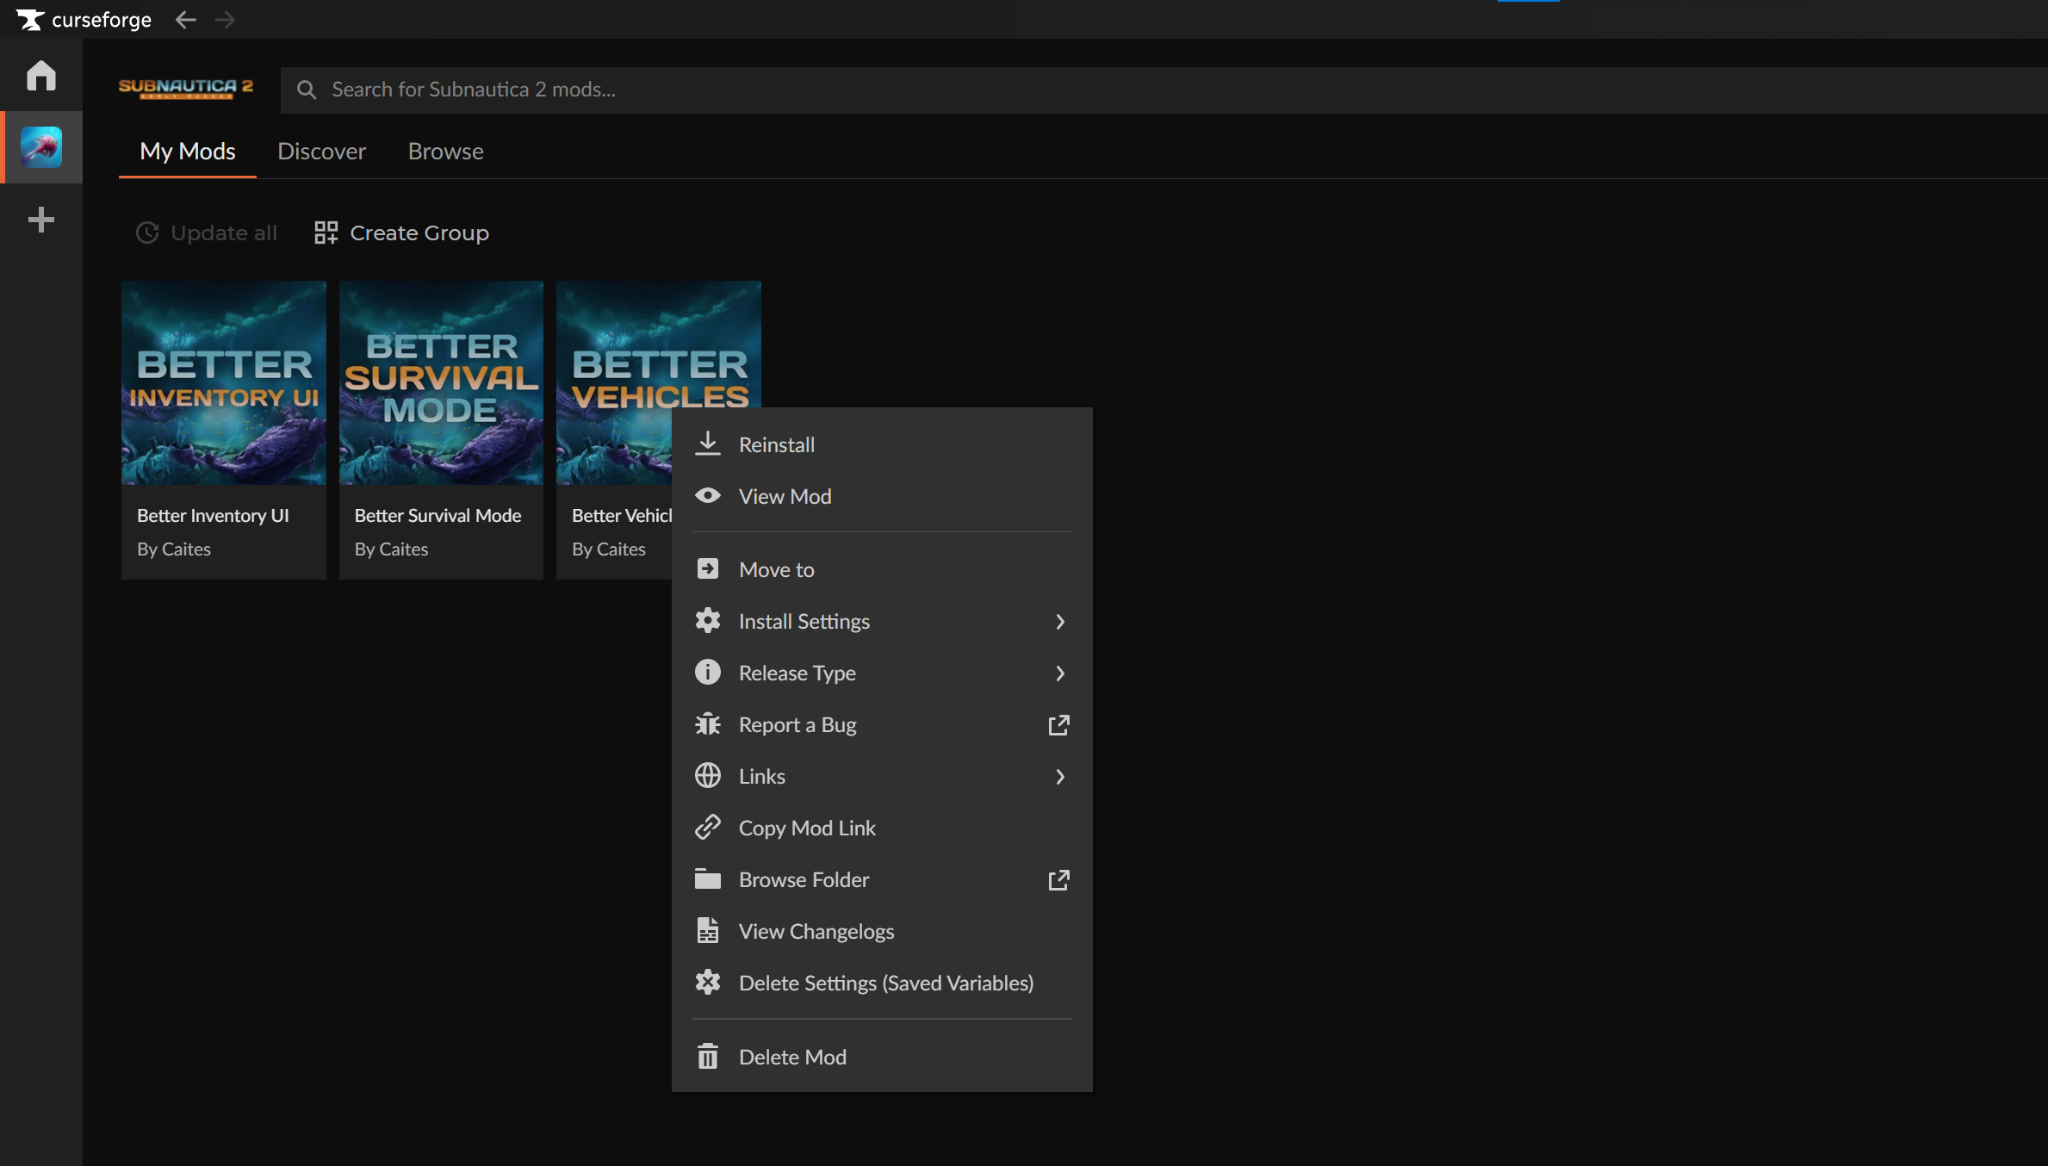The height and width of the screenshot is (1166, 2048).
Task: Click the Update all refresh icon
Action: point(148,233)
